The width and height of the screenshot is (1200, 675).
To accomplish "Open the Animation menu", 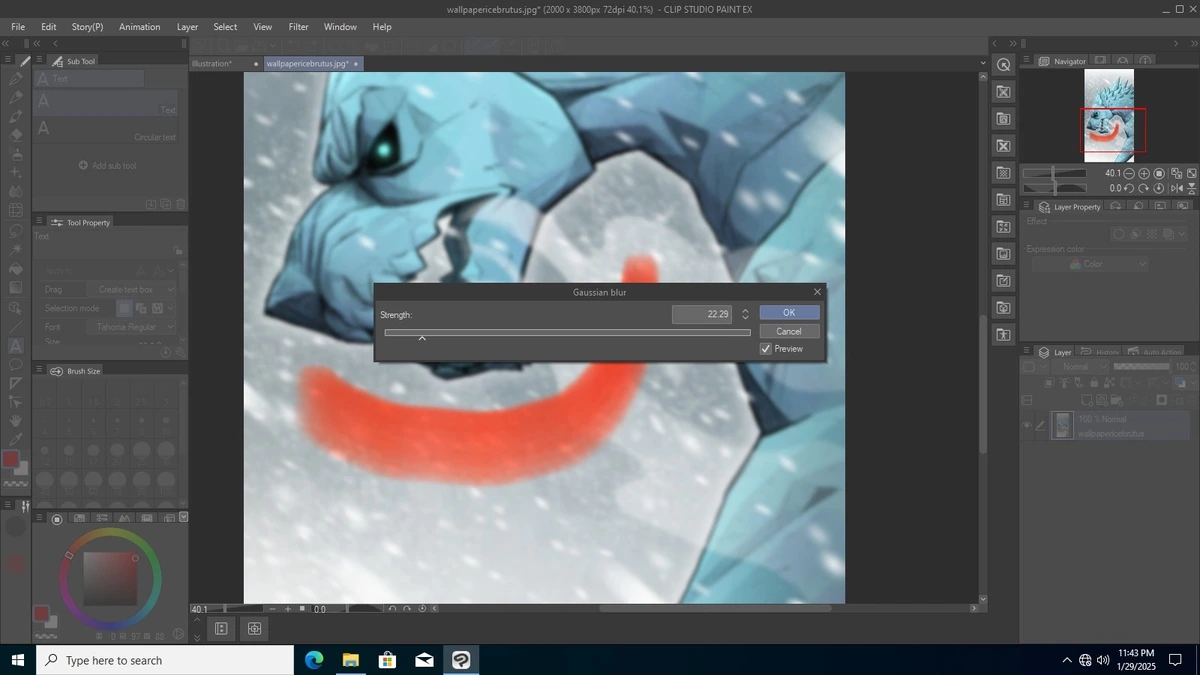I will click(x=139, y=27).
